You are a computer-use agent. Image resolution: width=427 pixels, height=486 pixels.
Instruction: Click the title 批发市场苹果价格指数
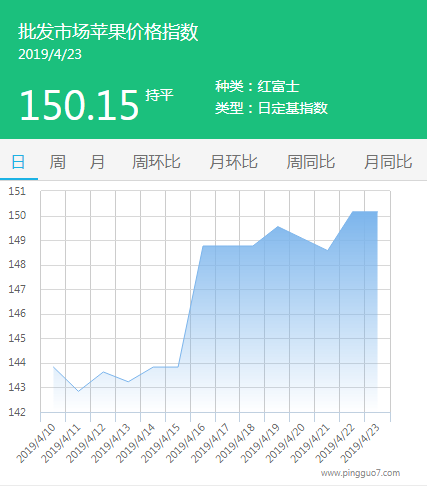click(108, 32)
